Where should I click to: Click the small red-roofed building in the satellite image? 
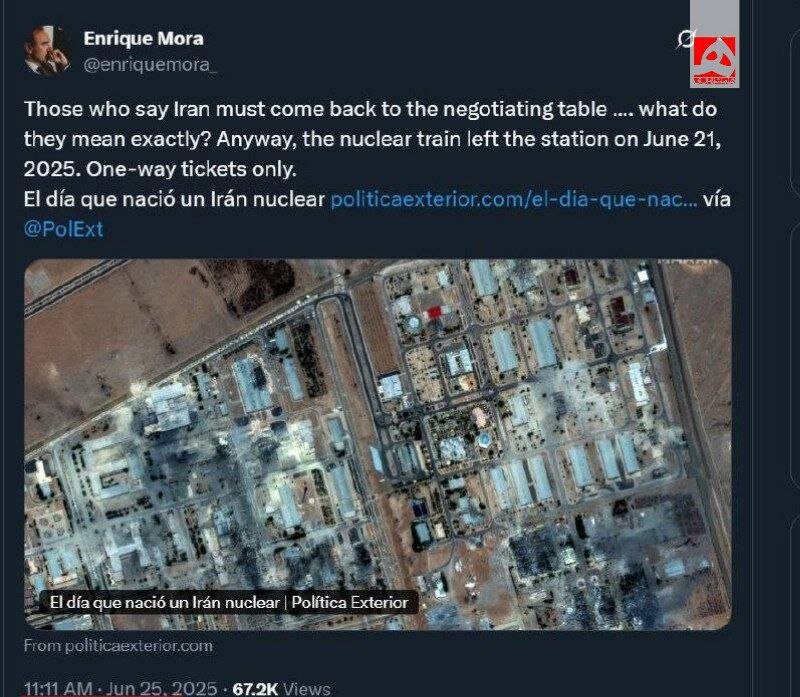coord(434,313)
